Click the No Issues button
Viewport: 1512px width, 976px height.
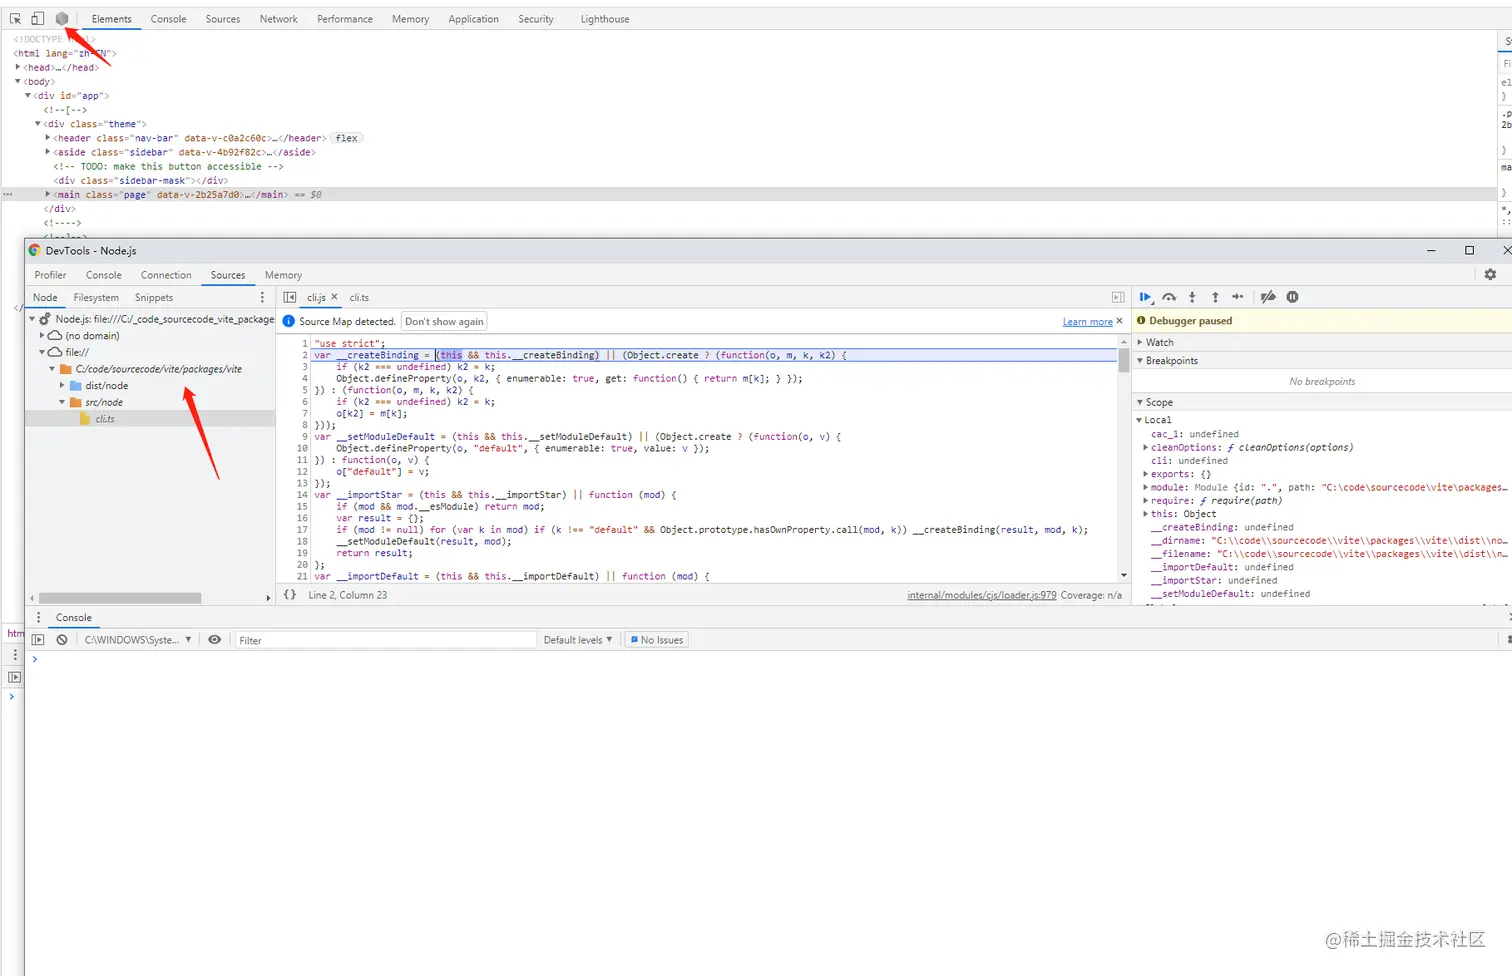click(657, 640)
